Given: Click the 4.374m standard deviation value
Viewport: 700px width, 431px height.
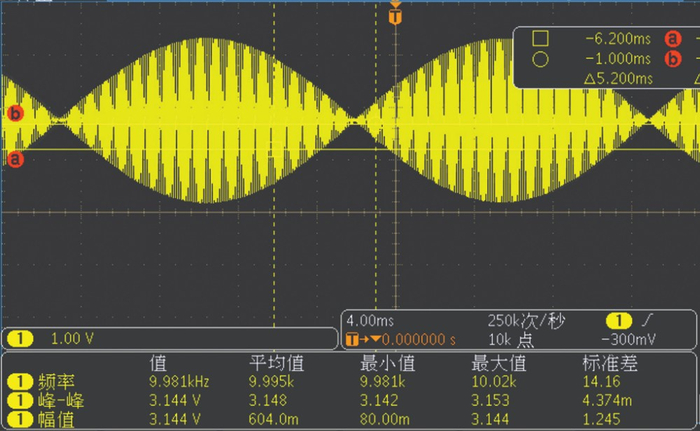Looking at the screenshot, I should [x=607, y=401].
